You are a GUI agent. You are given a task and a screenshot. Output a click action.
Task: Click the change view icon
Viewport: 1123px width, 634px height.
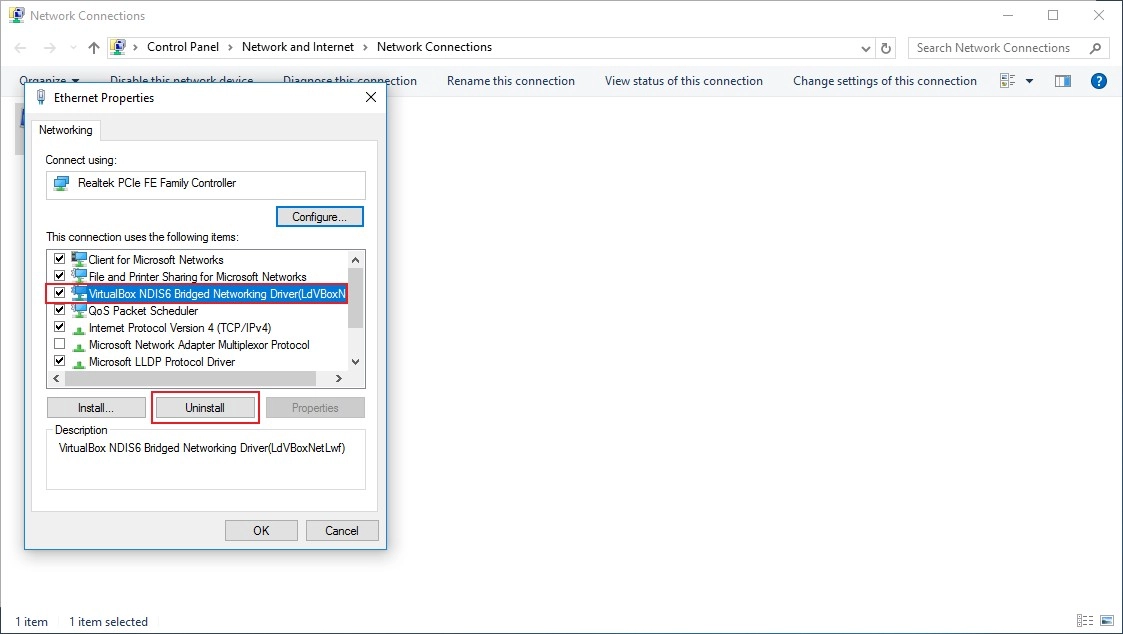coord(1008,81)
